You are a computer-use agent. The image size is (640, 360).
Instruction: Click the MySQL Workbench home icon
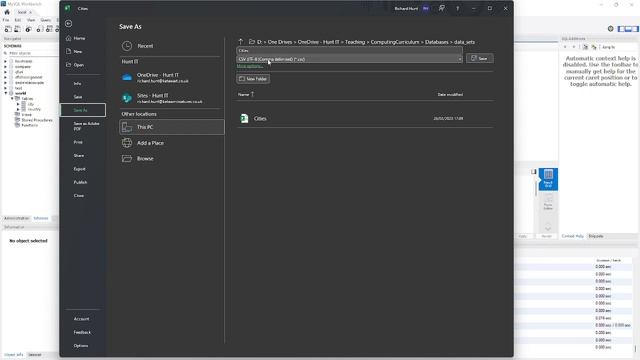click(7, 12)
